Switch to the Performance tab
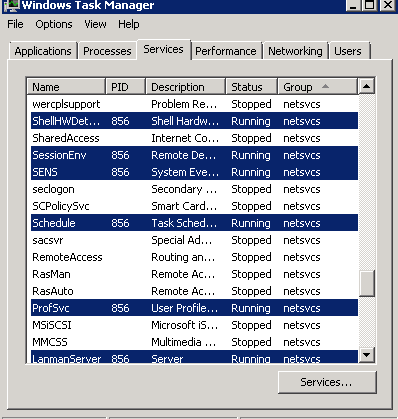The height and width of the screenshot is (419, 398). point(226,51)
